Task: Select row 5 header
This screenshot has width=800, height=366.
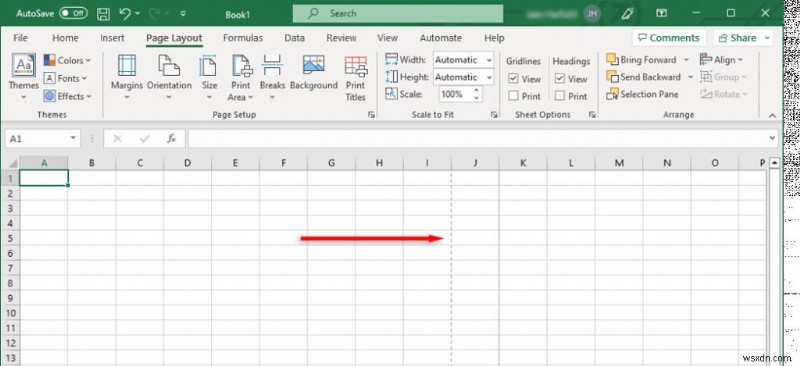Action: tap(10, 238)
